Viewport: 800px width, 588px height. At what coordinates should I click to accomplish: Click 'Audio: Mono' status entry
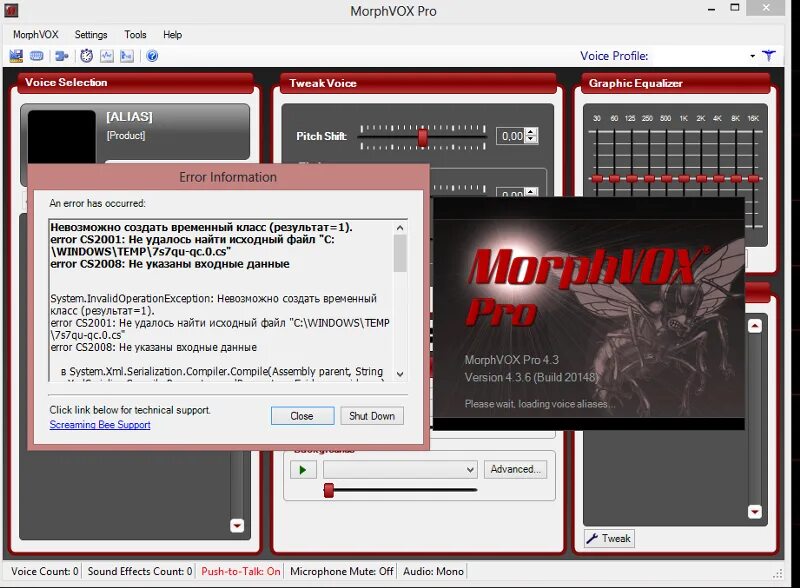coord(433,571)
